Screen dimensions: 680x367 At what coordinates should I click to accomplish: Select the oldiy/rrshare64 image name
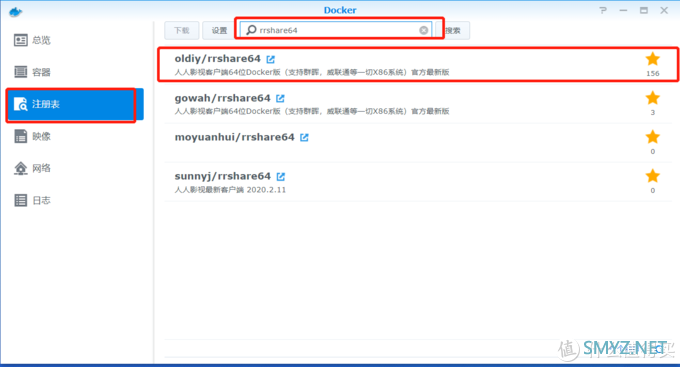218,59
